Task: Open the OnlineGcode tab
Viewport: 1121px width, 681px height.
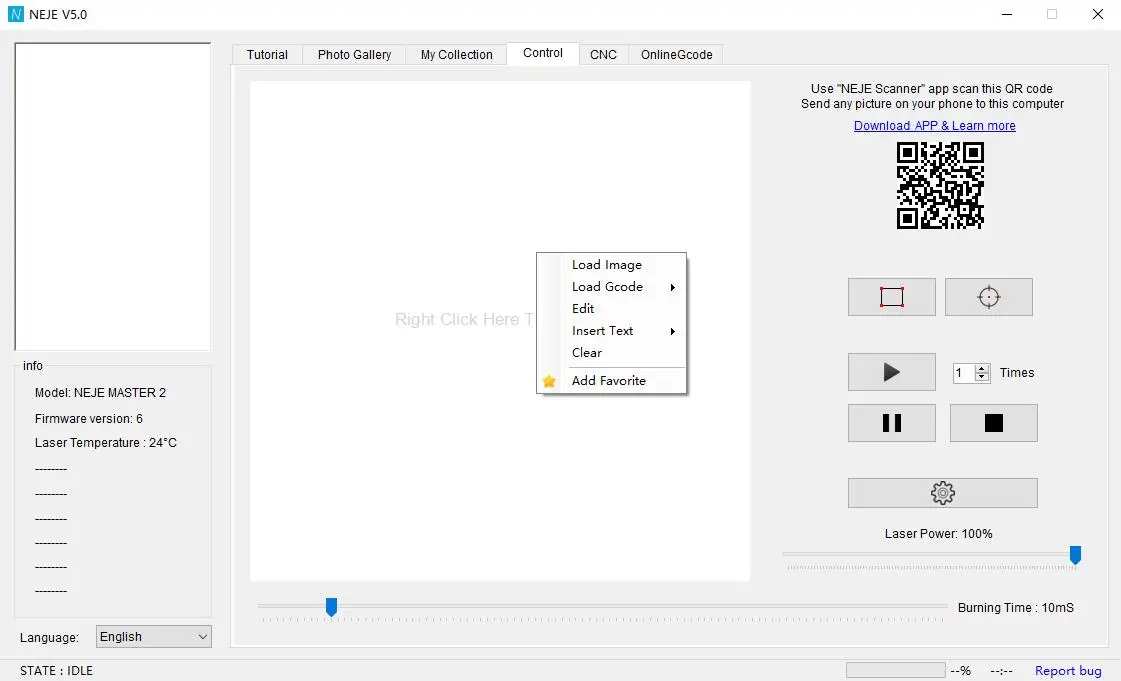Action: tap(676, 55)
